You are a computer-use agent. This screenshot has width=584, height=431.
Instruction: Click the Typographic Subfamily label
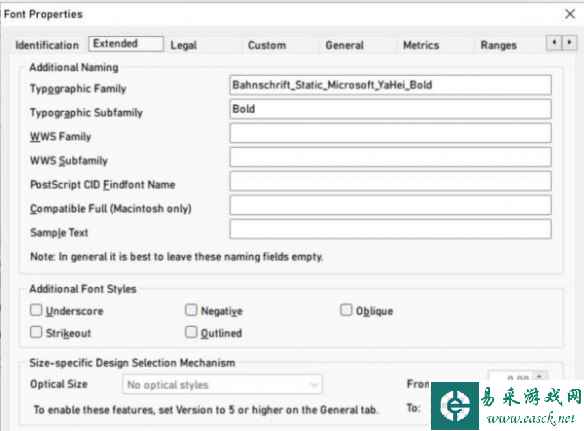[x=86, y=112]
